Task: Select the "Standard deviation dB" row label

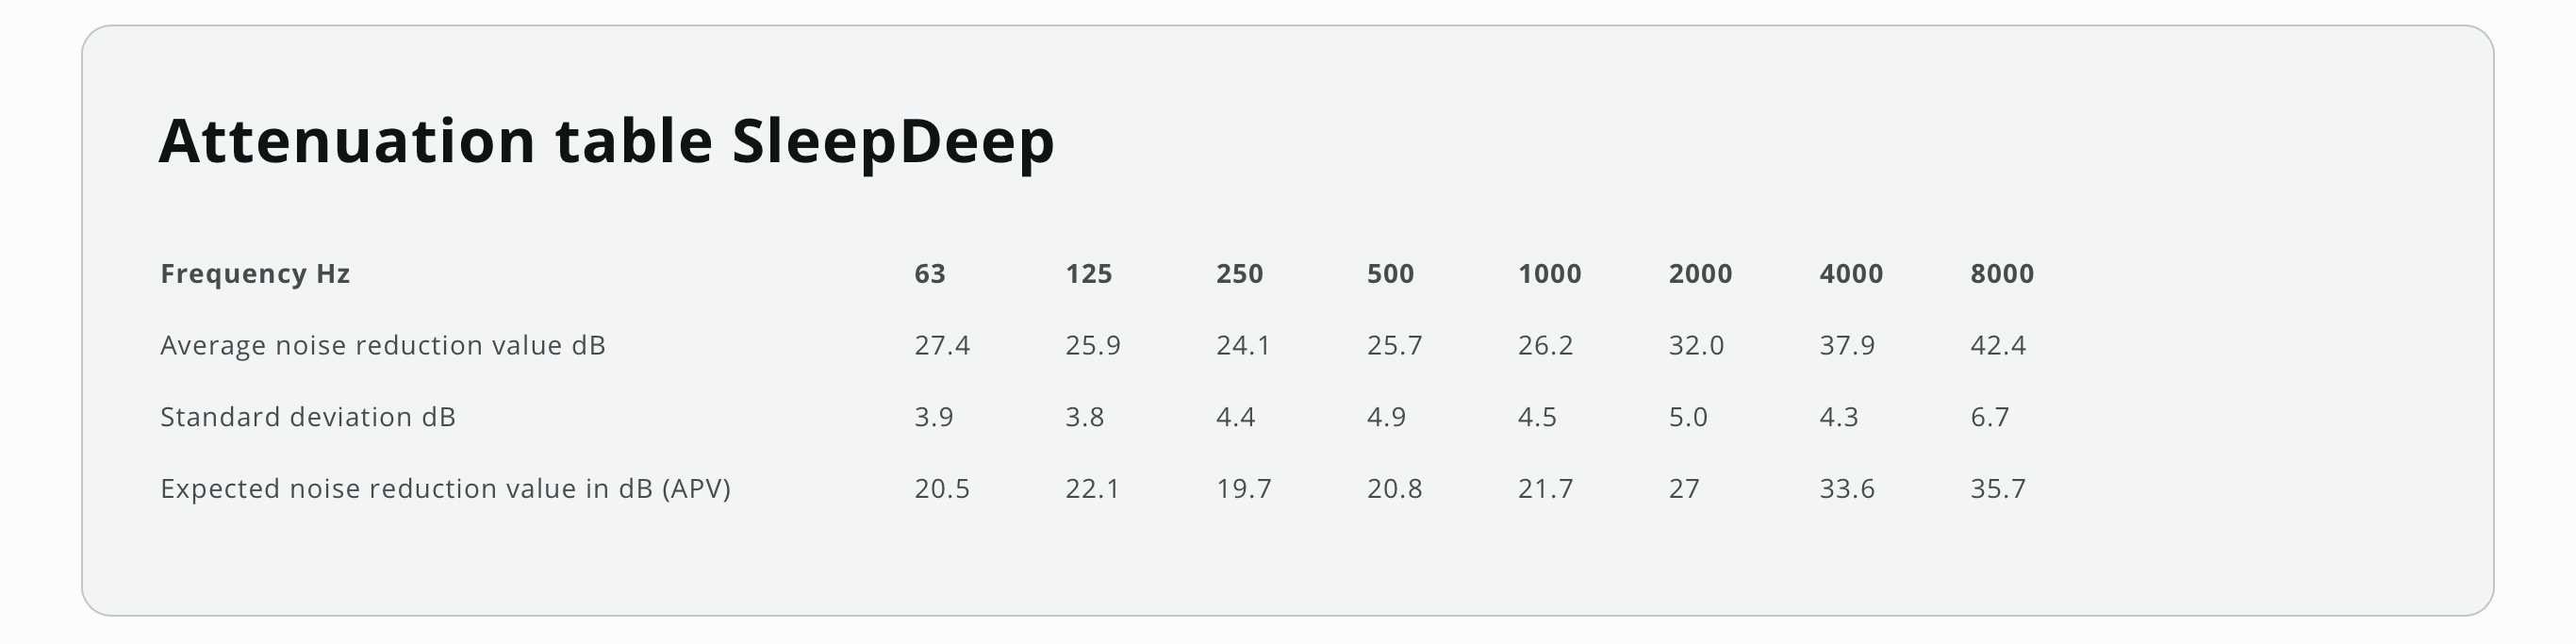Action: pos(308,417)
